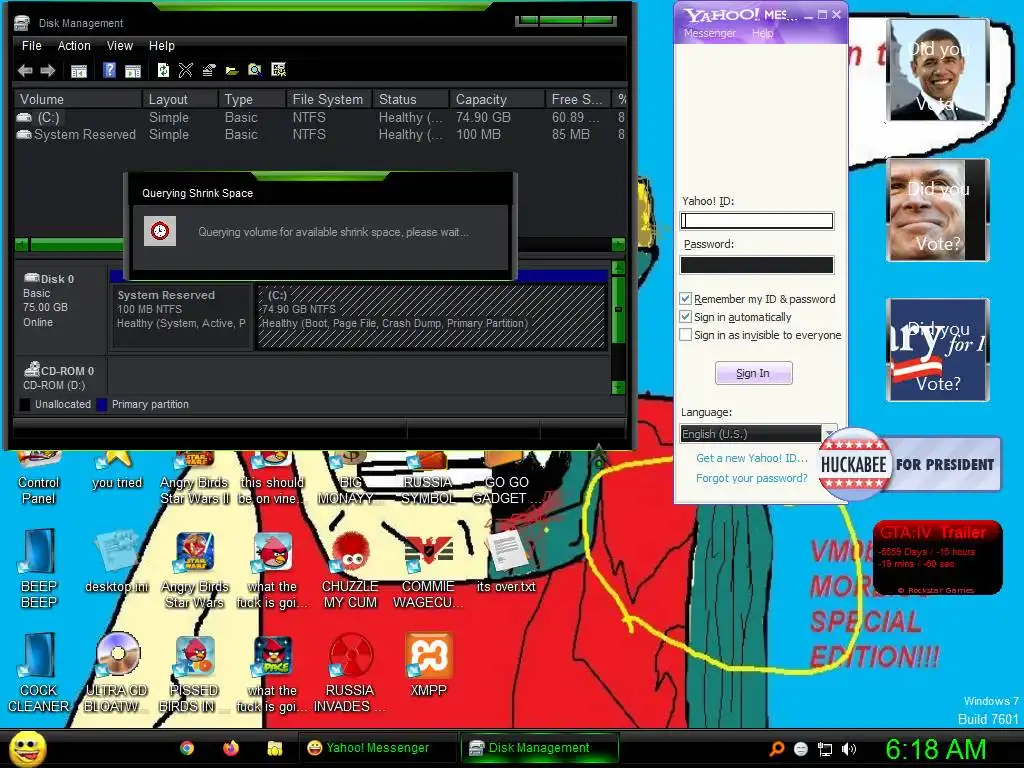Open the File menu in Disk Management
The image size is (1024, 768).
coord(31,46)
